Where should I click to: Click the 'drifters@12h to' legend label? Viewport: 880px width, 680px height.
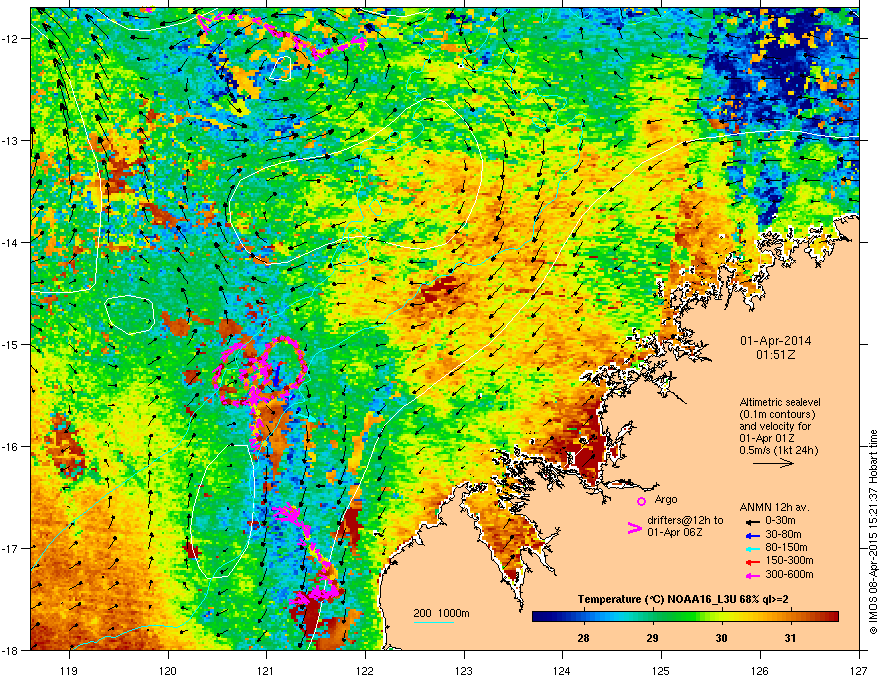tap(685, 521)
